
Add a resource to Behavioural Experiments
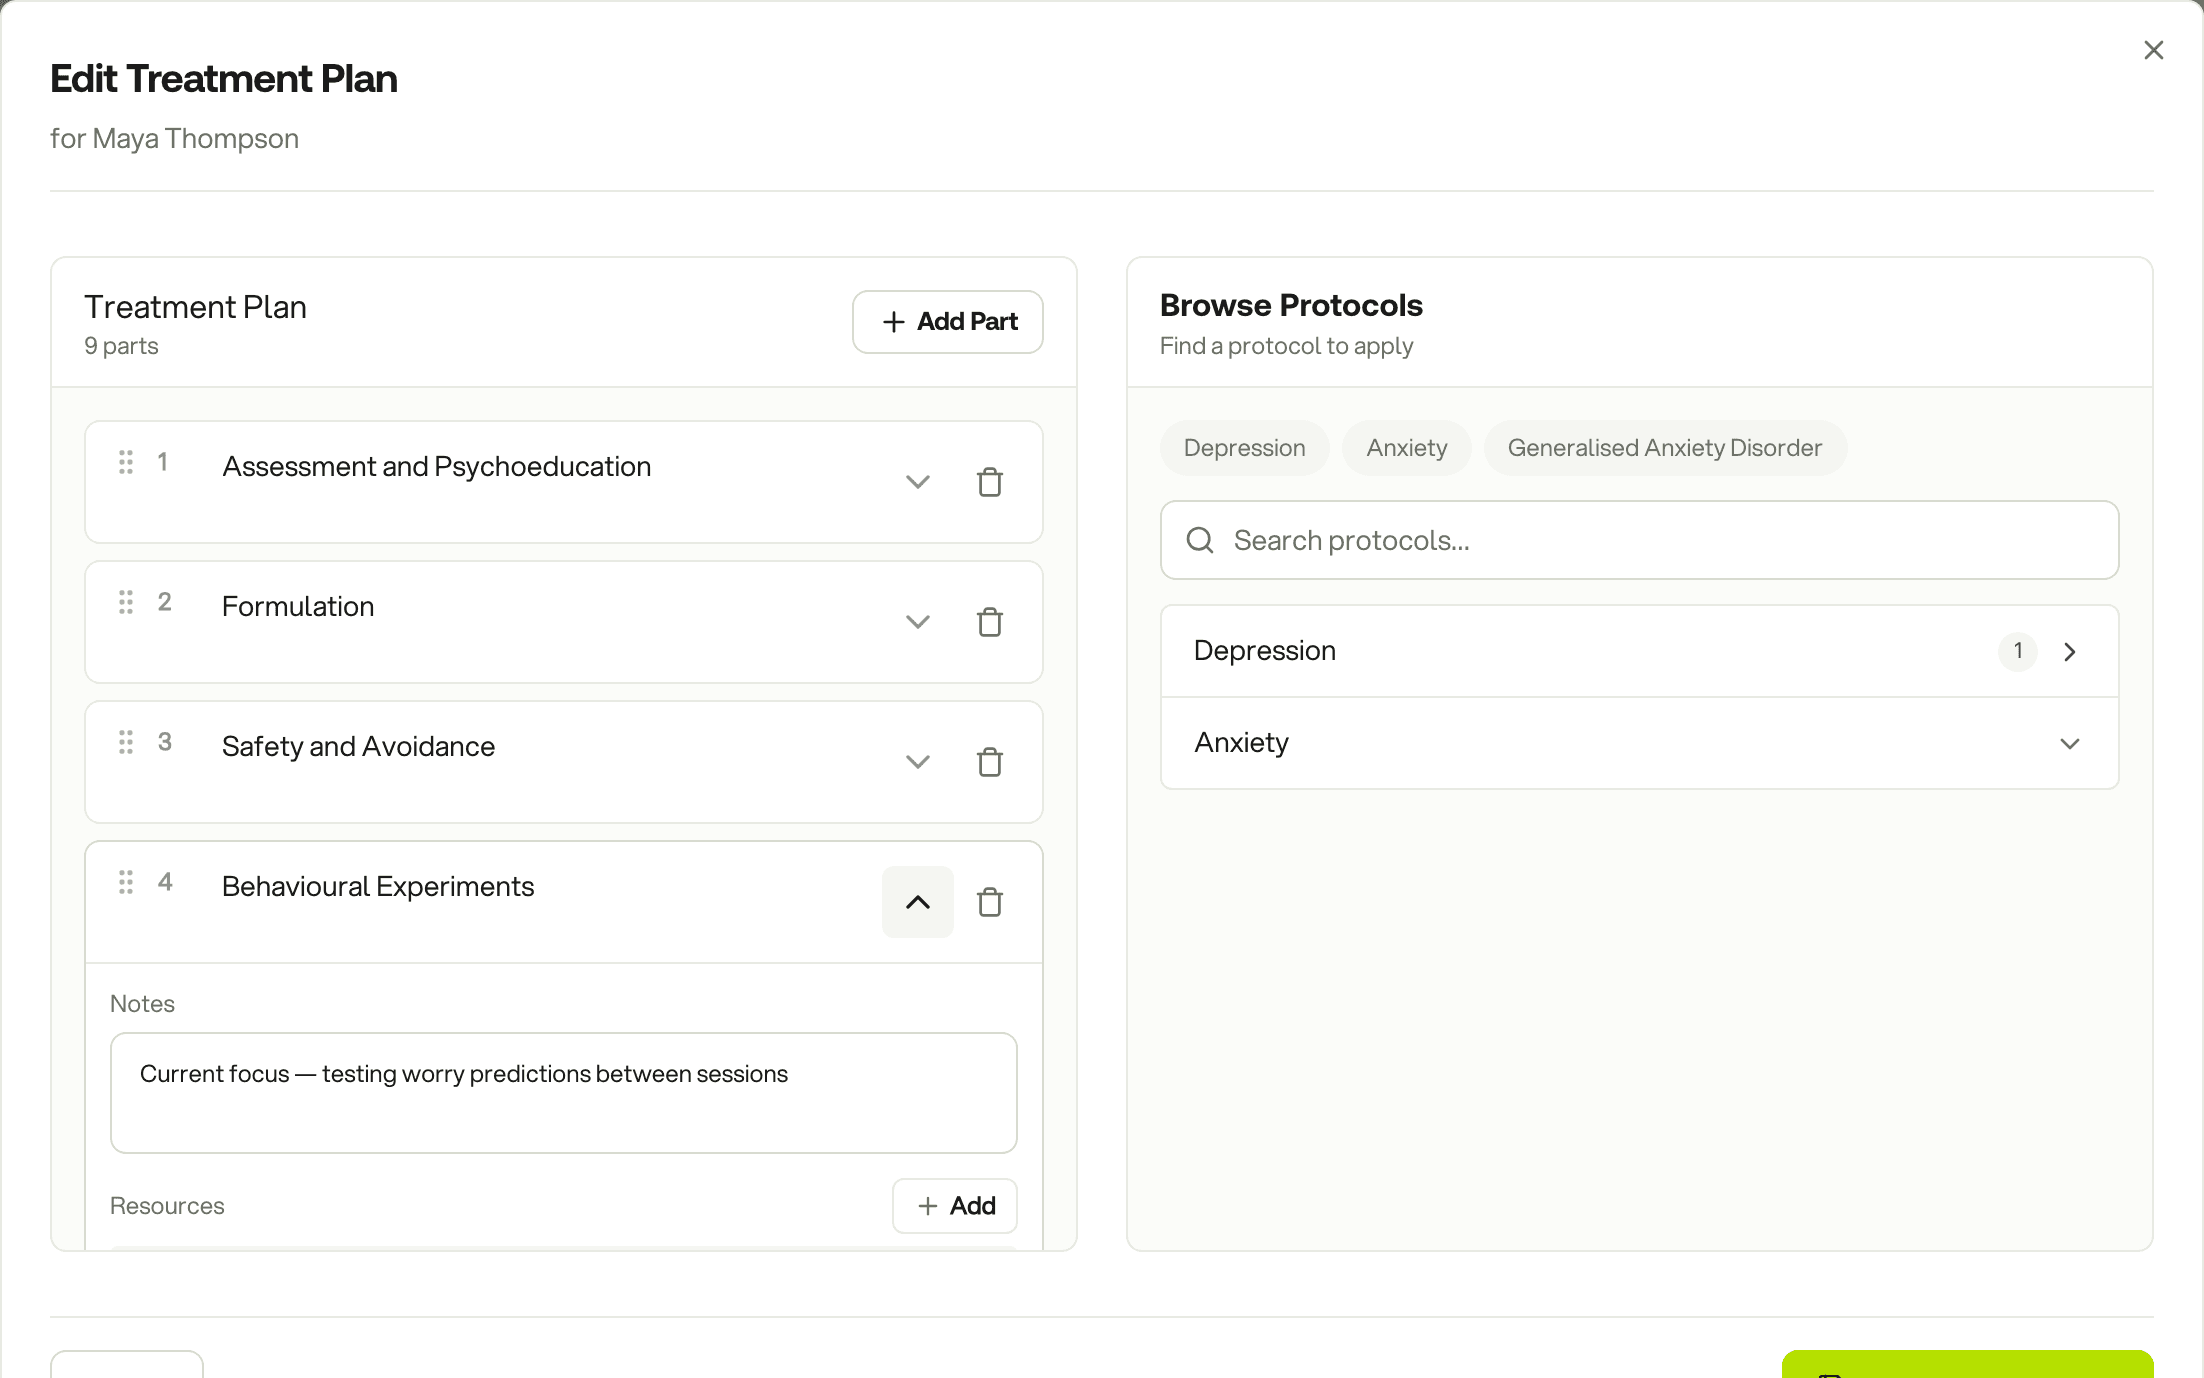point(954,1206)
